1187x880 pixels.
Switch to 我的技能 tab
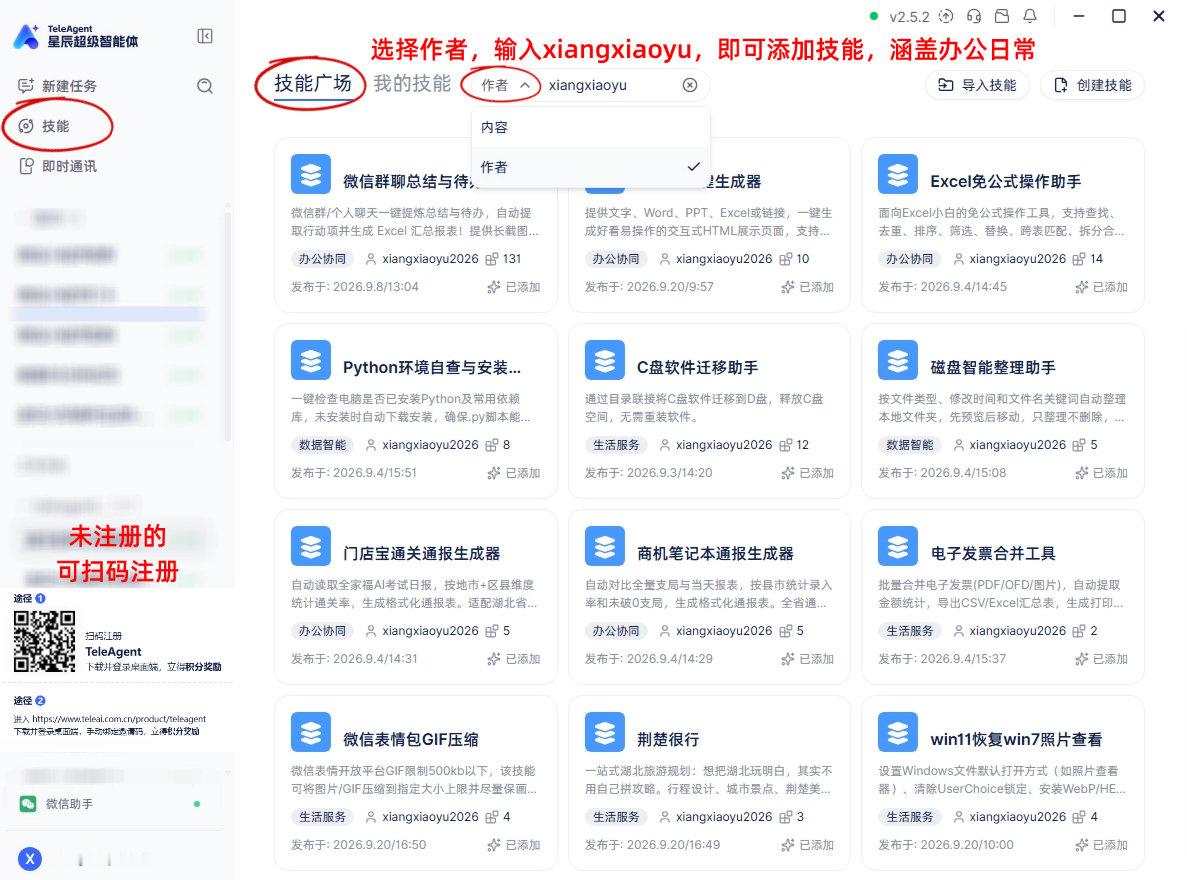412,83
